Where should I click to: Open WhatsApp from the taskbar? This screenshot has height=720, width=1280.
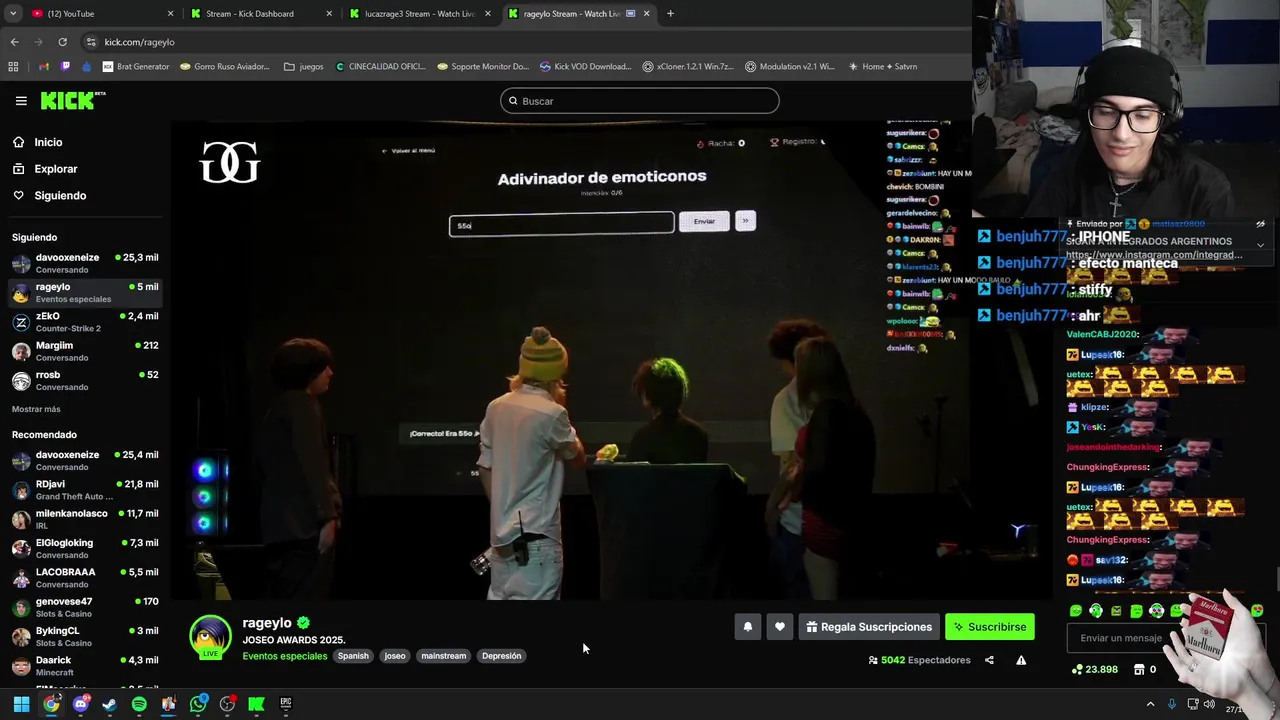coord(198,704)
